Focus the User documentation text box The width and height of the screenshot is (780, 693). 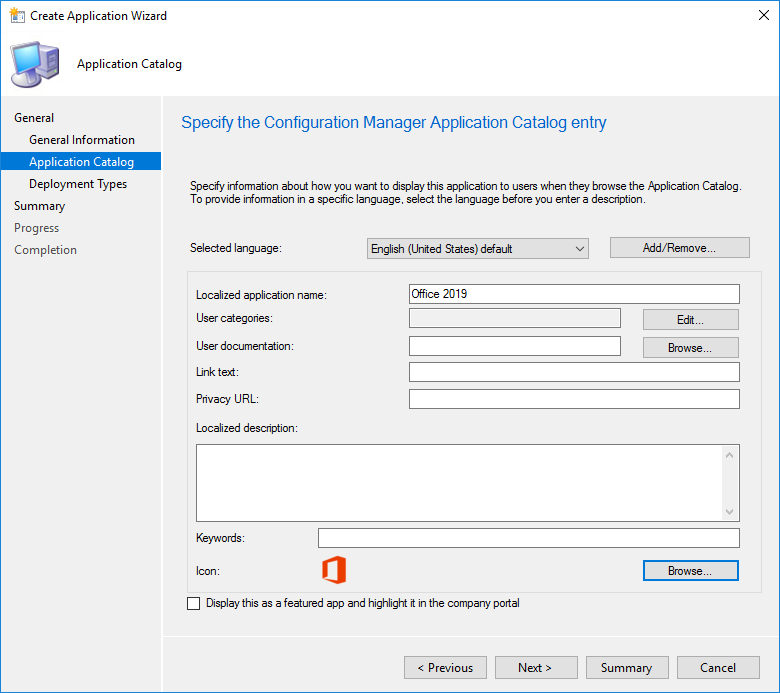[515, 346]
